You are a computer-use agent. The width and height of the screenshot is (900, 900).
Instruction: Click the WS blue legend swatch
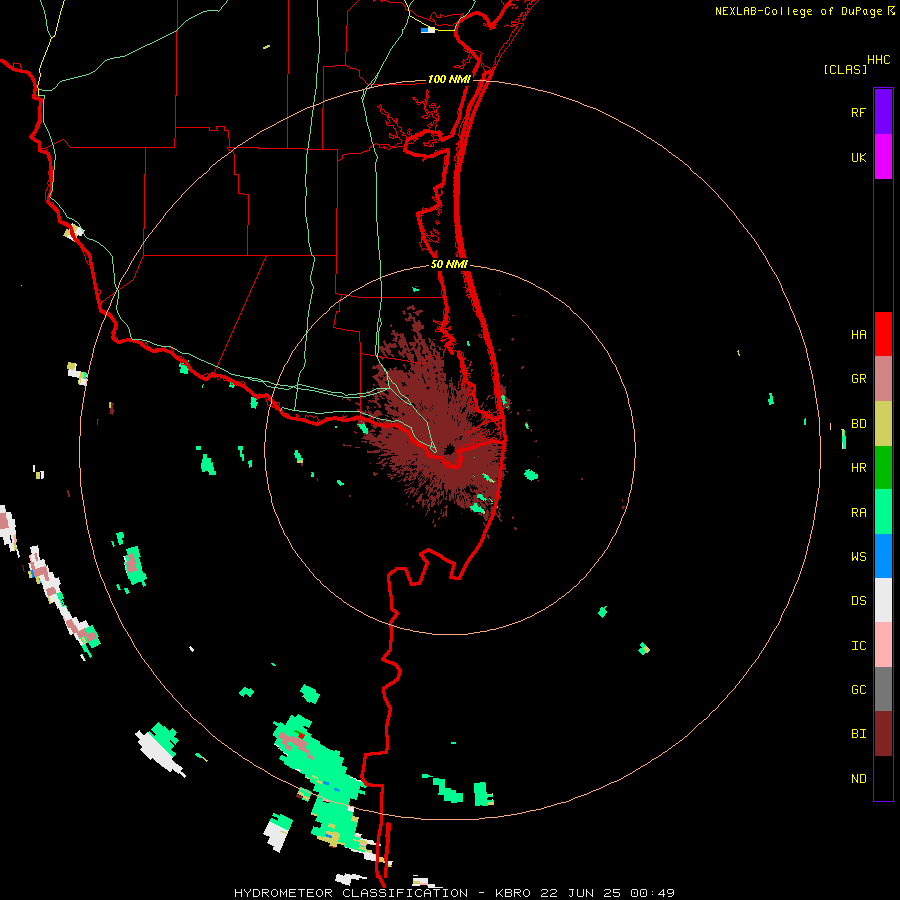tap(883, 556)
